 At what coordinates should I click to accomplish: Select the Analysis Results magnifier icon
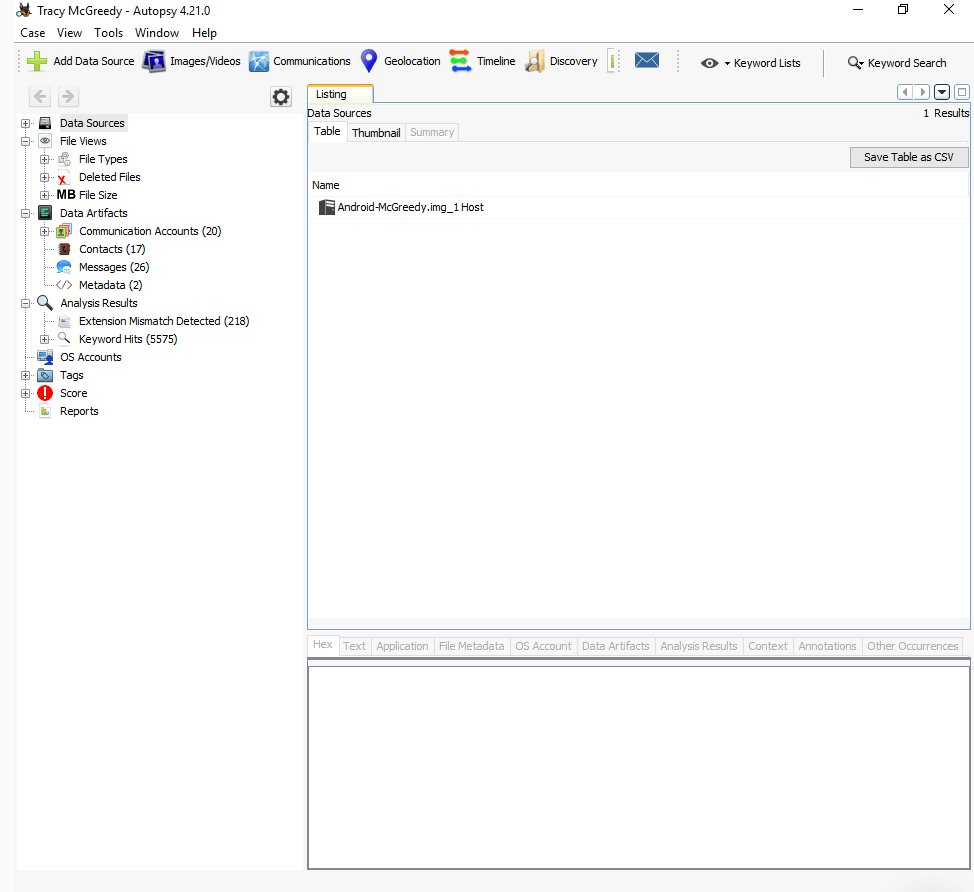pos(45,303)
